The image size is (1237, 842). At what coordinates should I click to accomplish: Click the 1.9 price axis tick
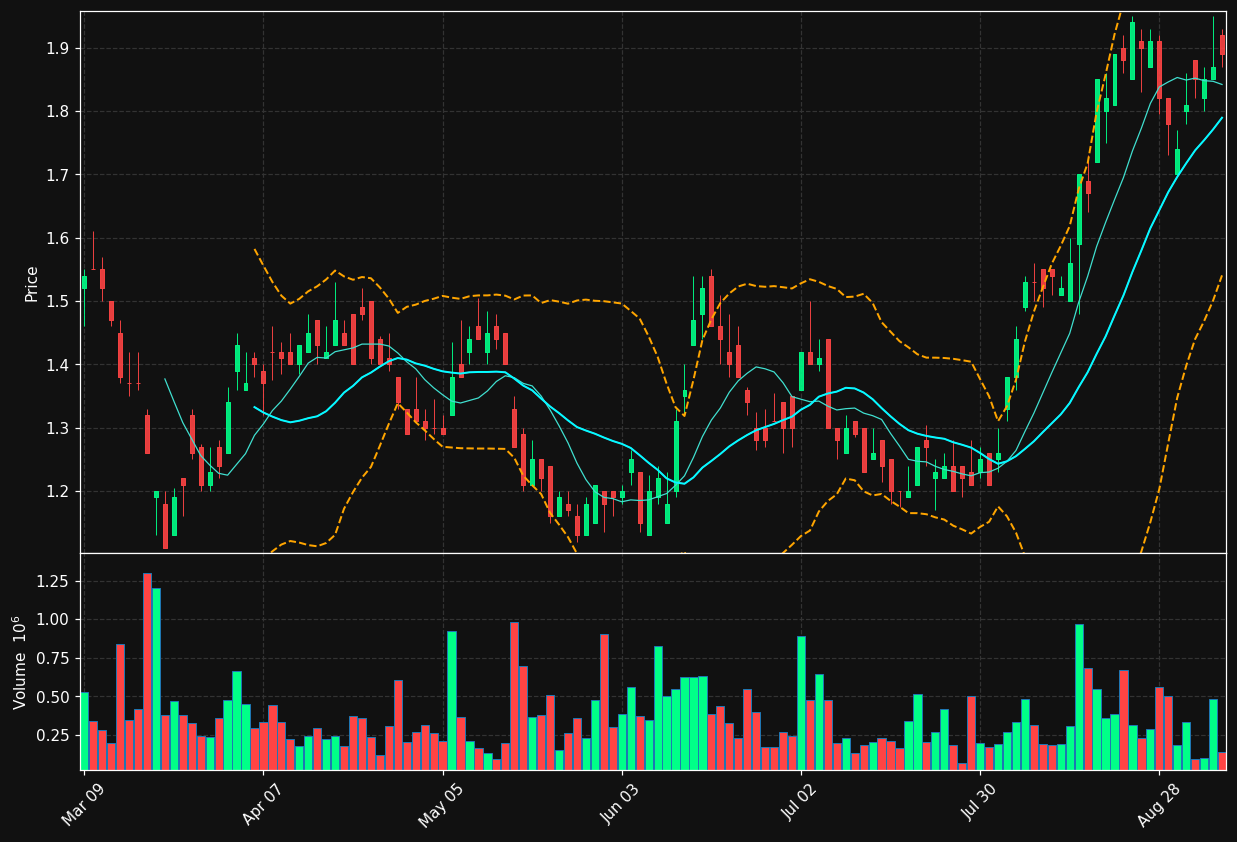pyautogui.click(x=59, y=48)
